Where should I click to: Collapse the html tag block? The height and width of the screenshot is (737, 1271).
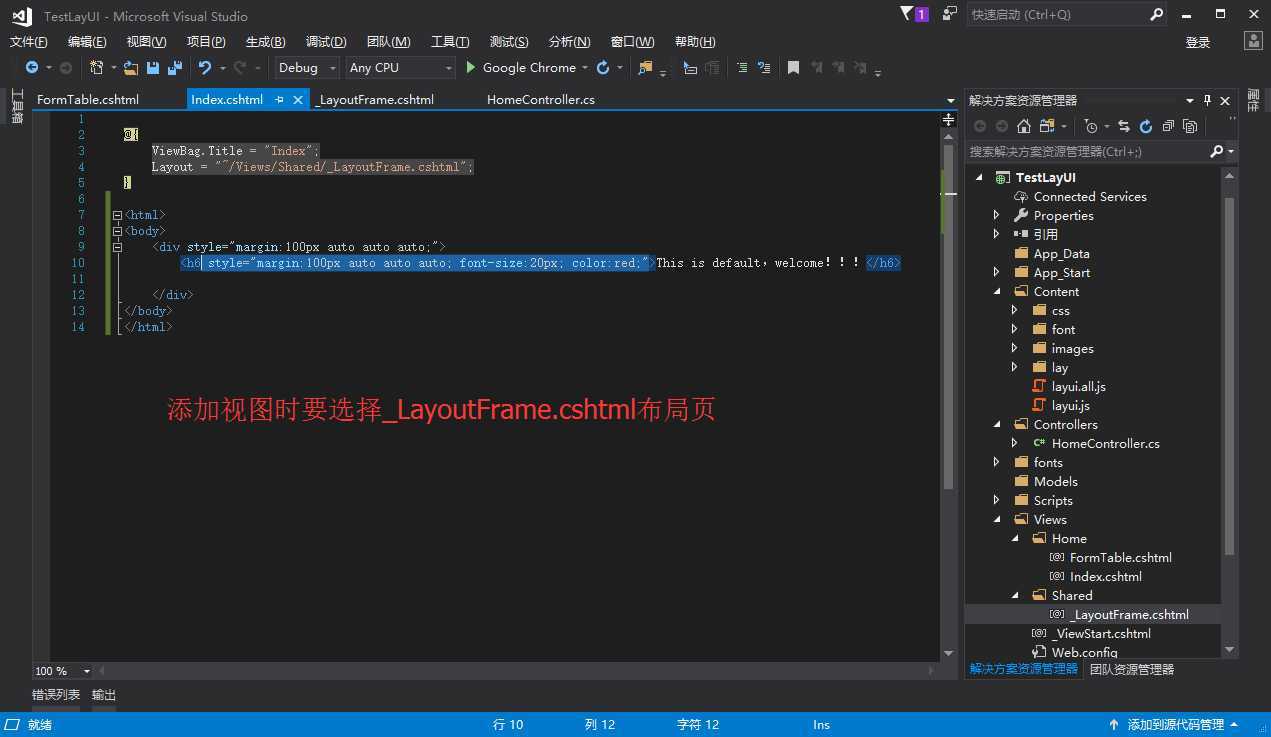[118, 215]
